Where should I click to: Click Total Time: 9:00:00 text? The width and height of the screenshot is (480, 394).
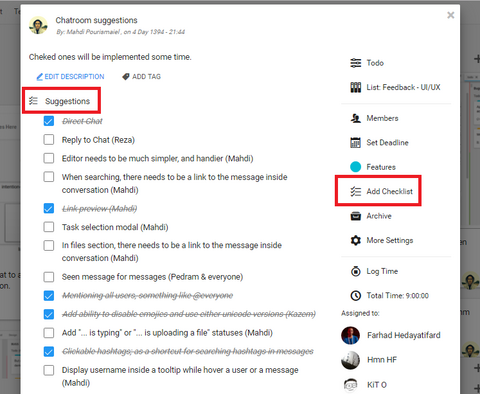(x=397, y=296)
